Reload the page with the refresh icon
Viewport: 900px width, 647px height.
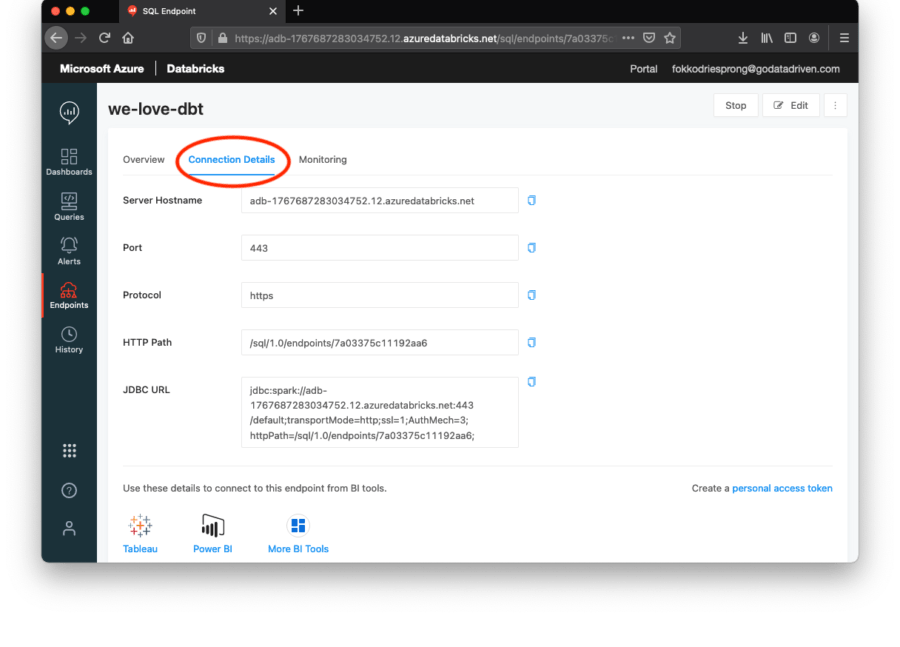(104, 38)
